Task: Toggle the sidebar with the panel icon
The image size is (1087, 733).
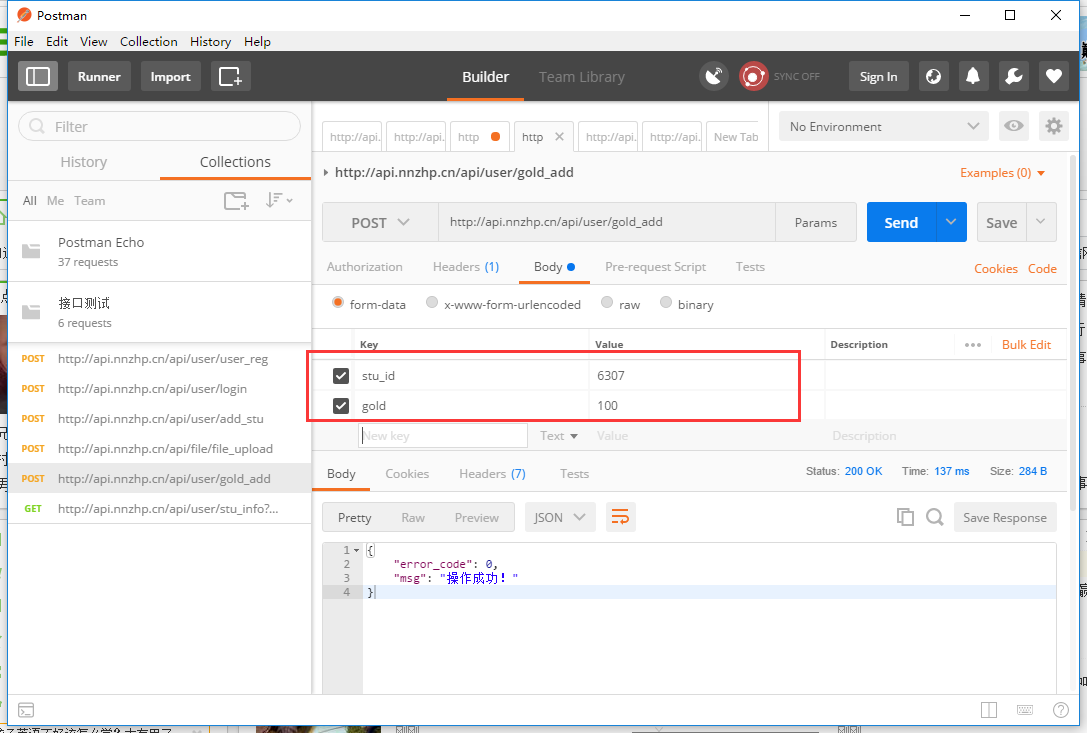Action: 37,76
